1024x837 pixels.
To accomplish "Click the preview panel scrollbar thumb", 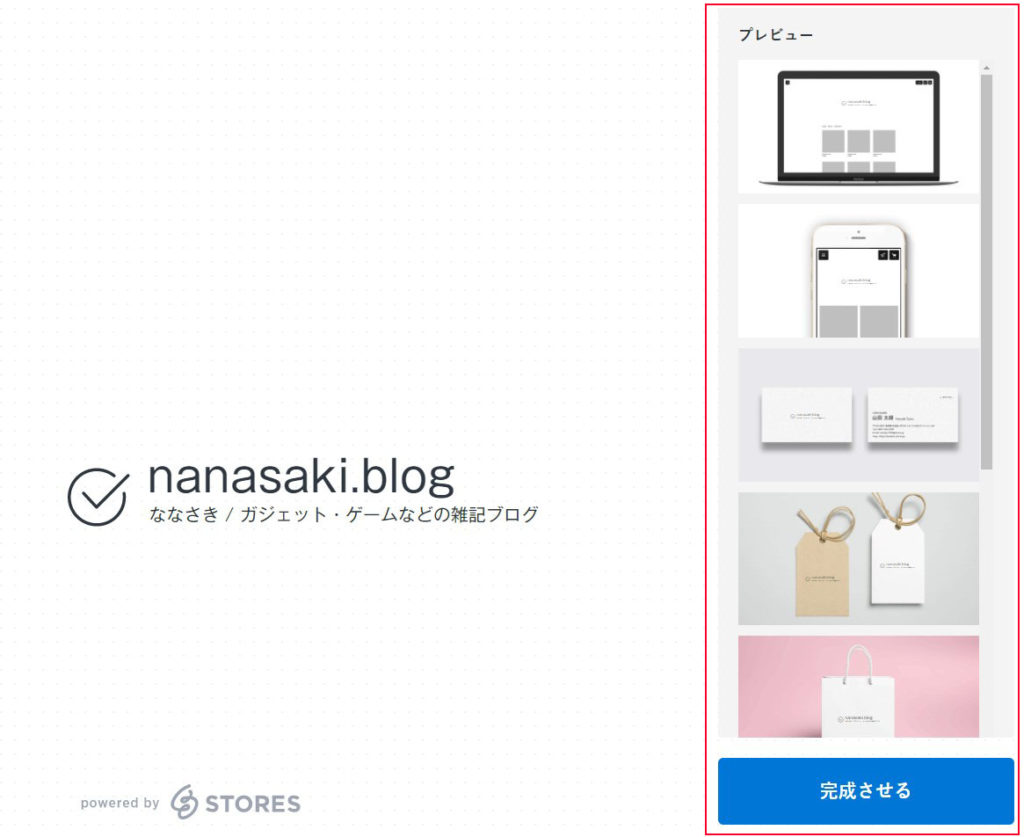I will click(986, 271).
